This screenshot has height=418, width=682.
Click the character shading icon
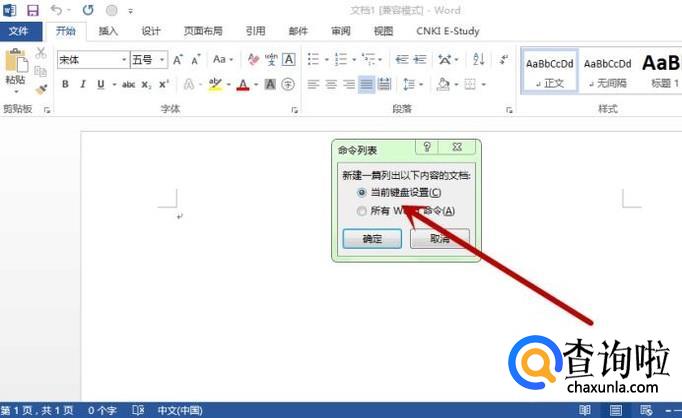[270, 84]
